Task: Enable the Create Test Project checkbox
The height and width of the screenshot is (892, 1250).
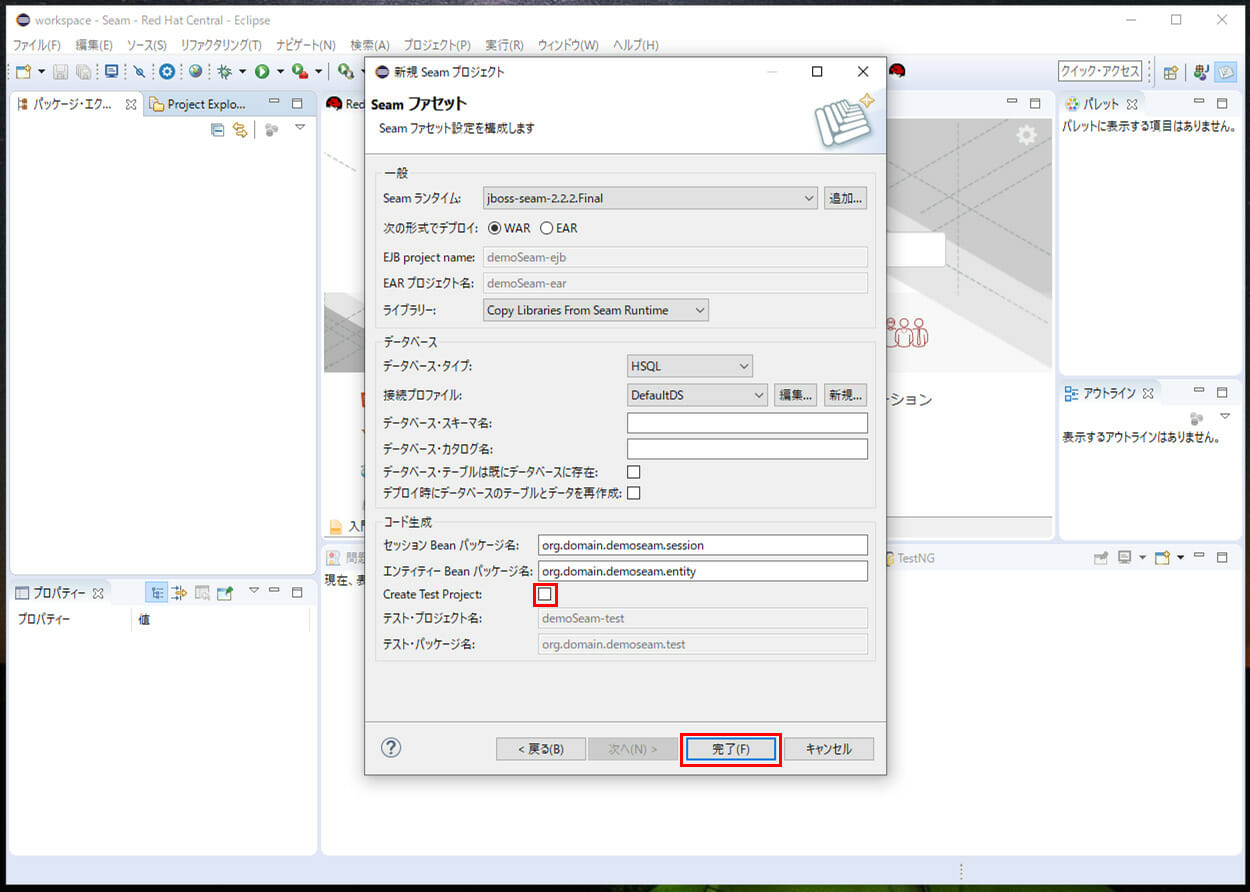Action: 544,594
